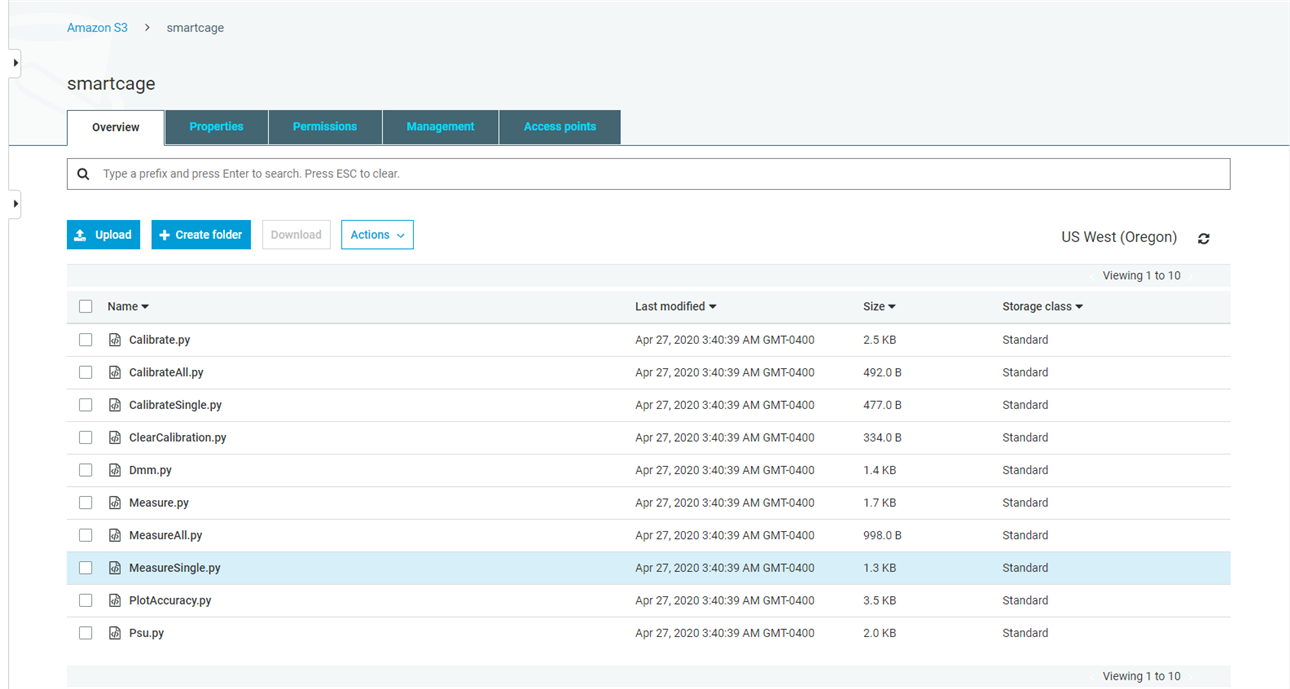Viewport: 1290px width, 689px height.
Task: Click the file icon beside Dmm.py
Action: tap(115, 470)
